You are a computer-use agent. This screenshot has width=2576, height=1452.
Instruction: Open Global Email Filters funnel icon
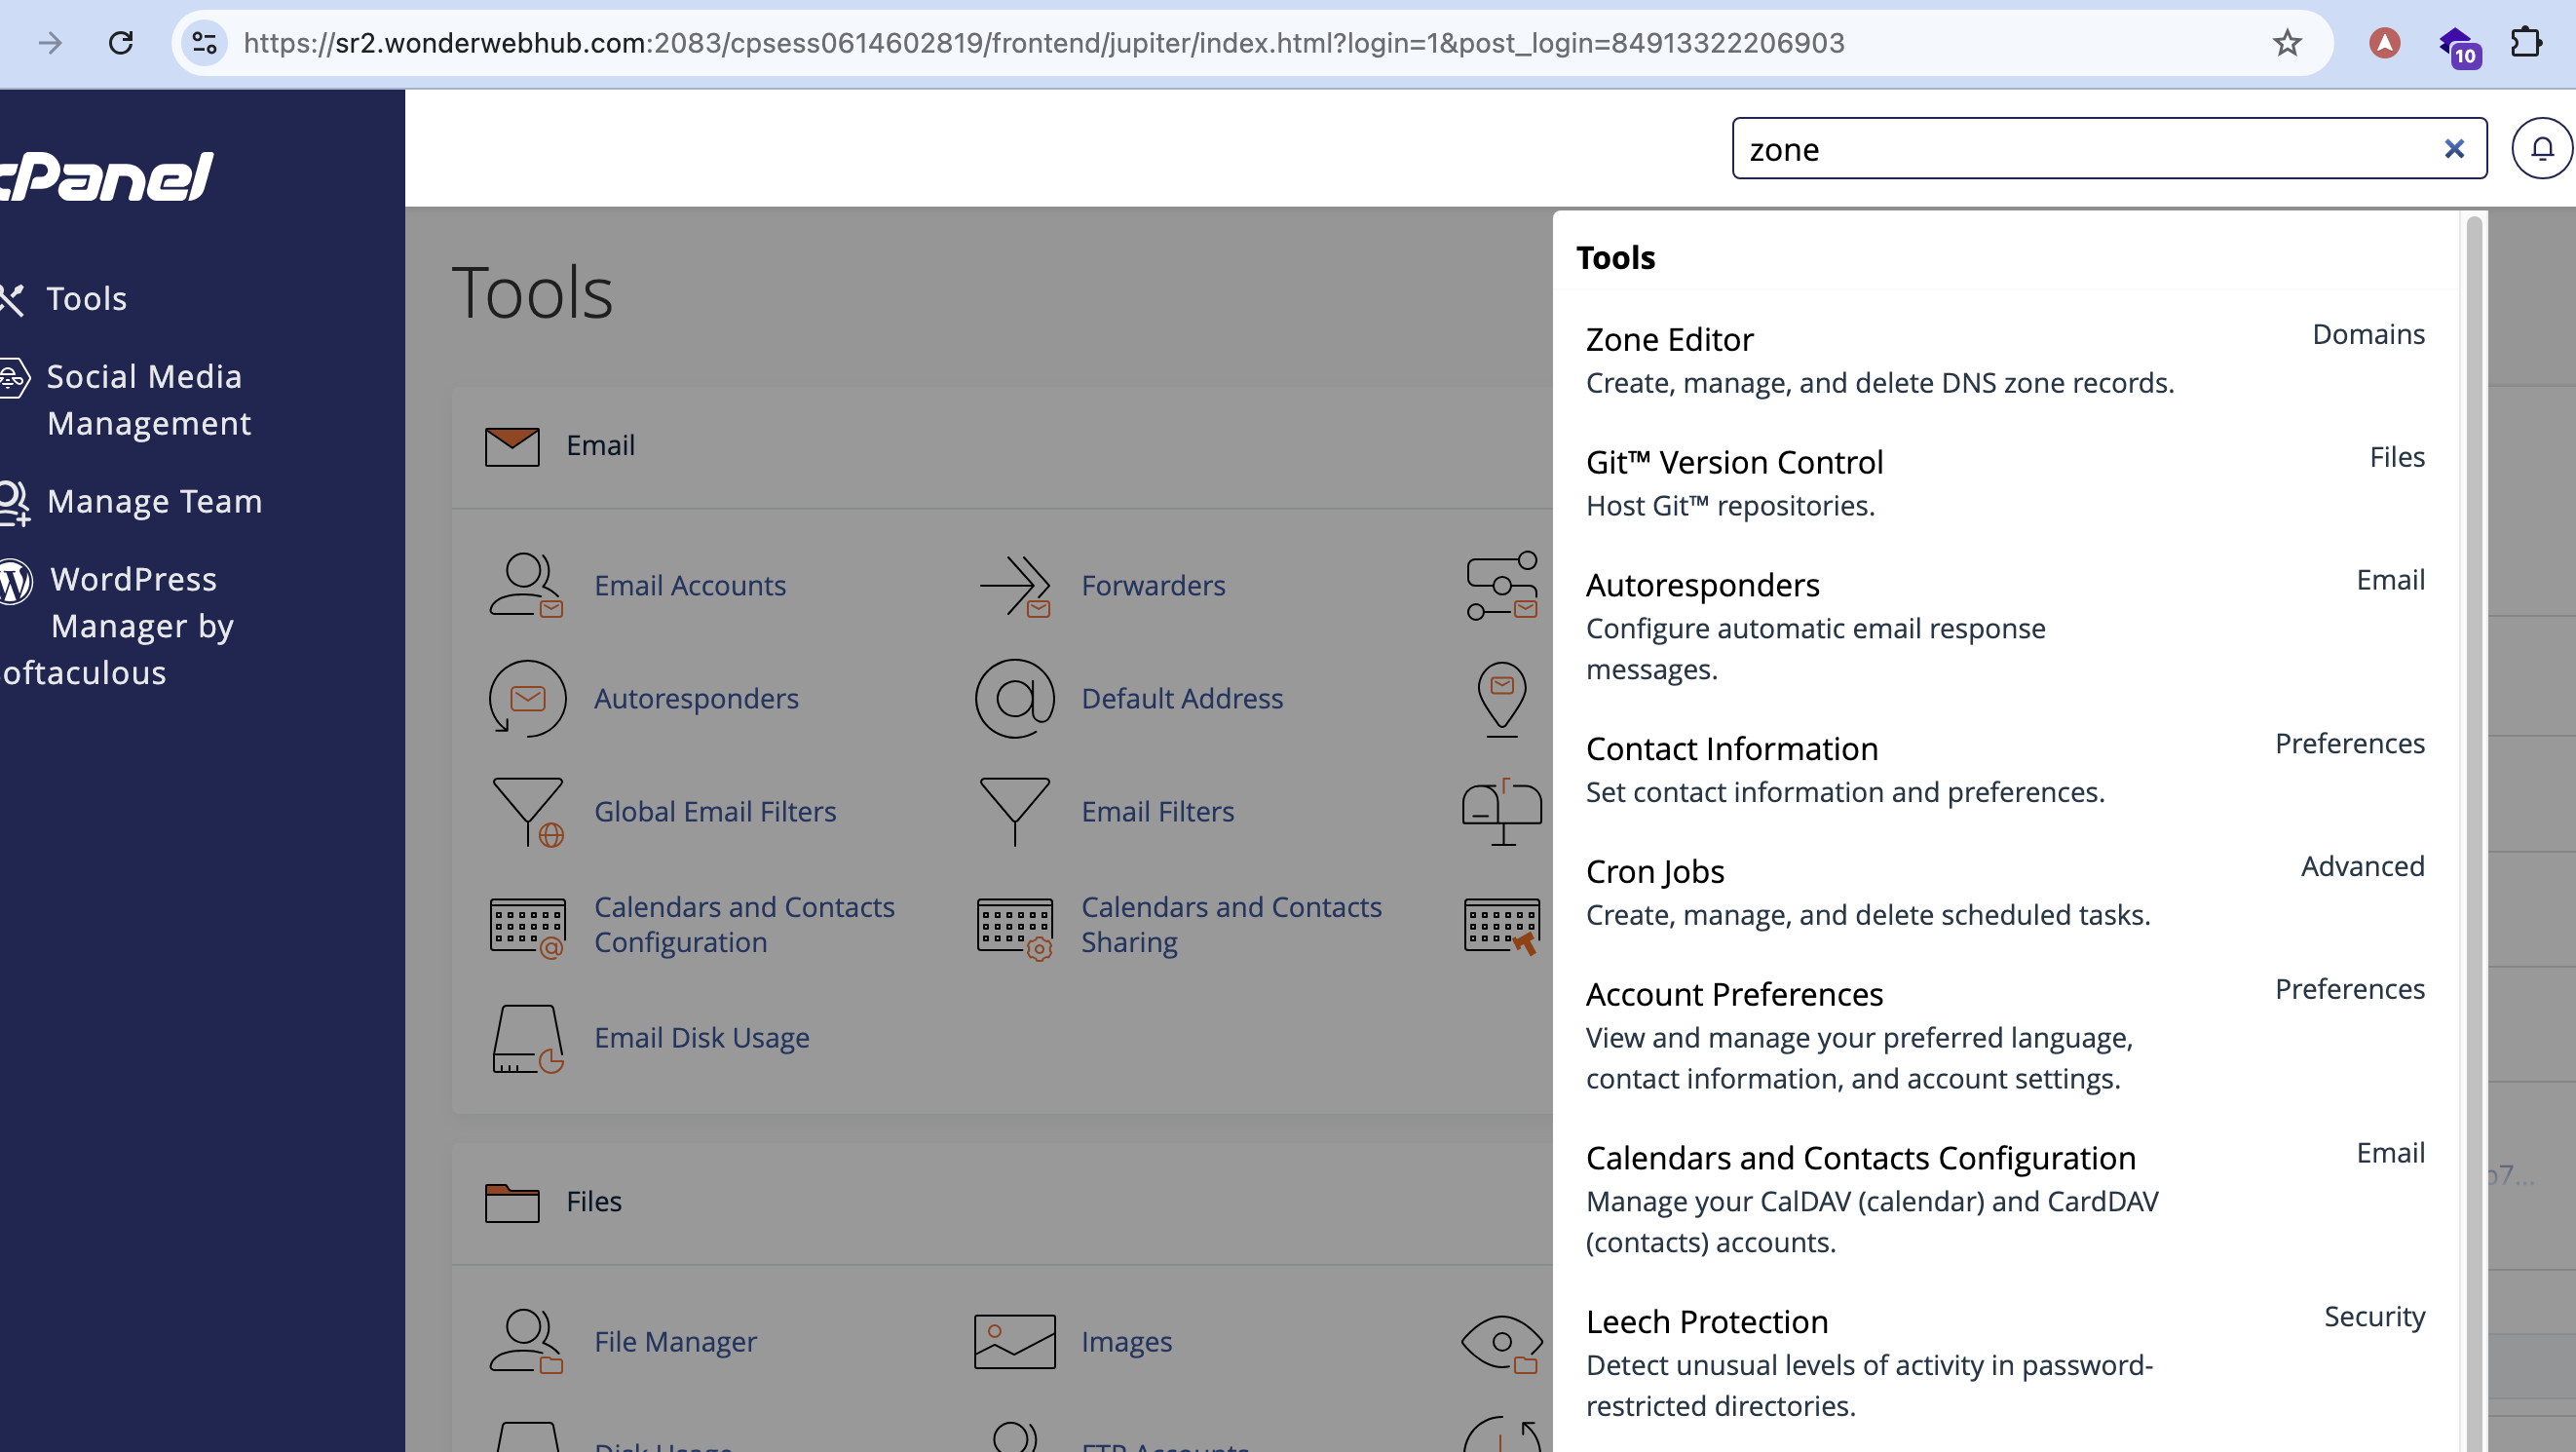526,811
